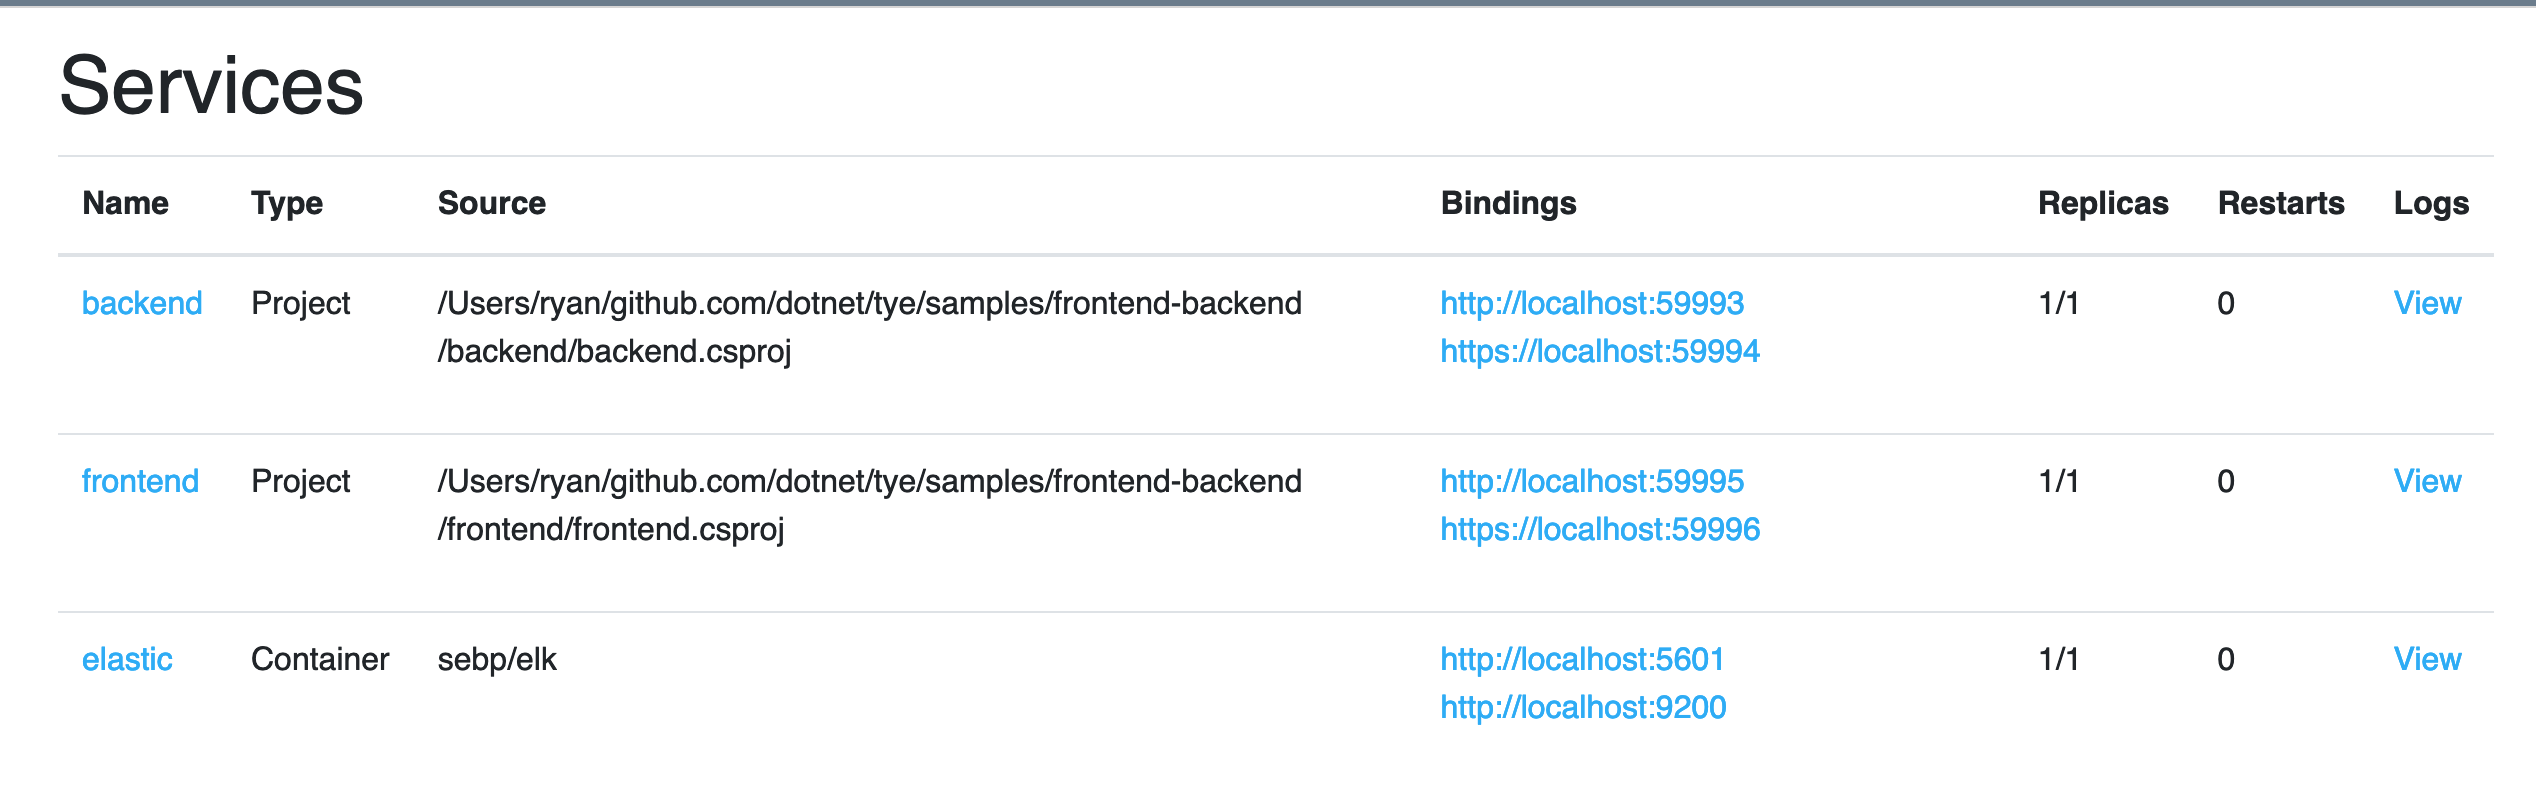
Task: View logs for the elastic service
Action: [x=2427, y=659]
